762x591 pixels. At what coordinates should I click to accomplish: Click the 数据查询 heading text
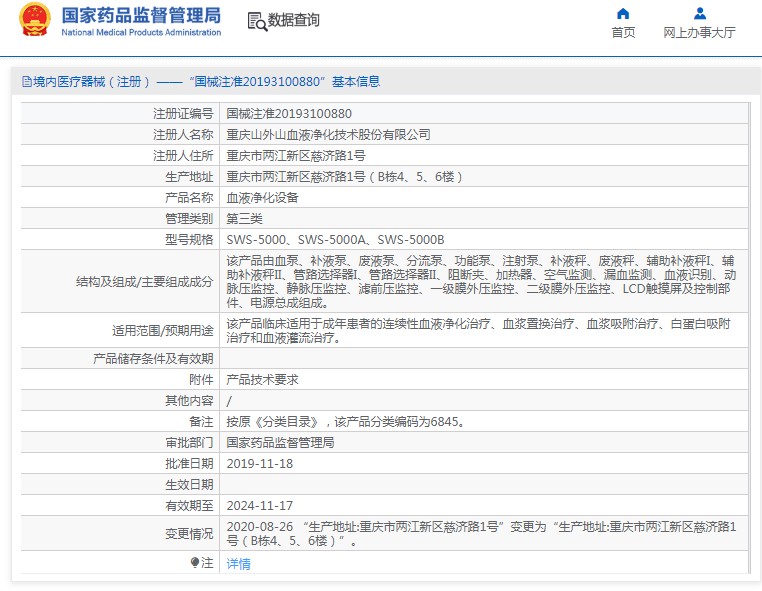294,21
